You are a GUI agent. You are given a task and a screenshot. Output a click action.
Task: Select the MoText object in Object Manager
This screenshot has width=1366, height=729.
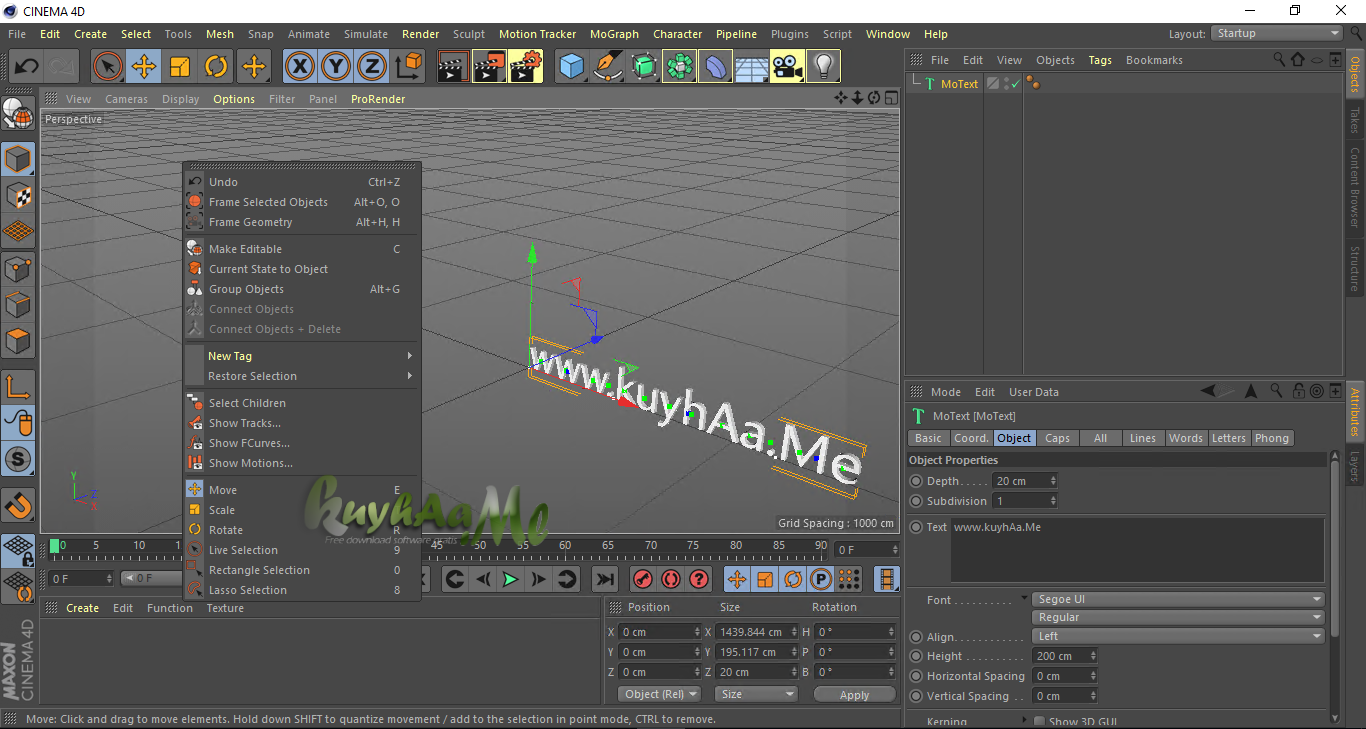[x=959, y=84]
